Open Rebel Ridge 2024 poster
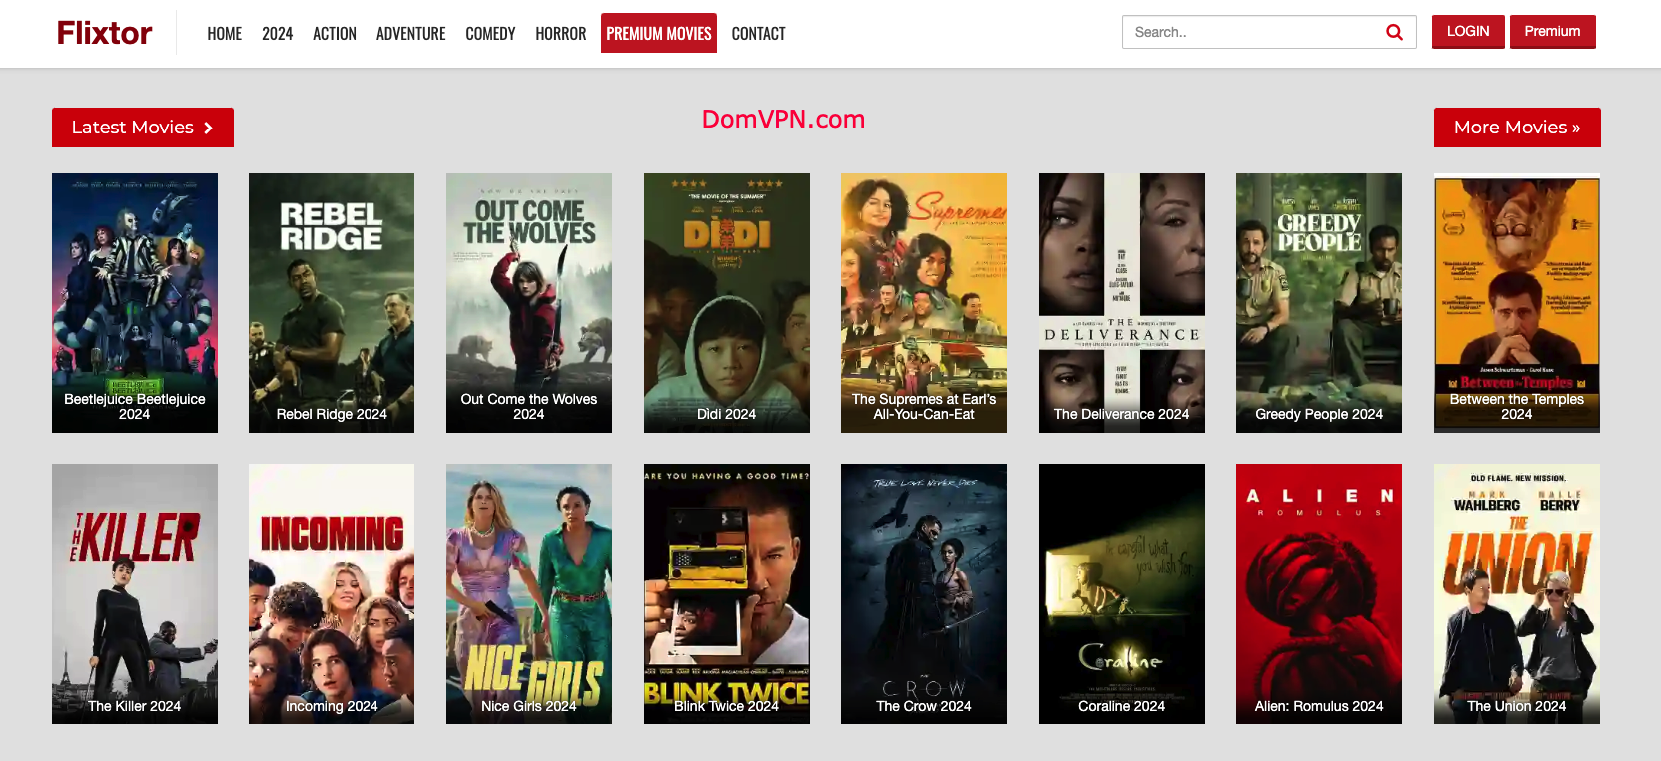 331,303
